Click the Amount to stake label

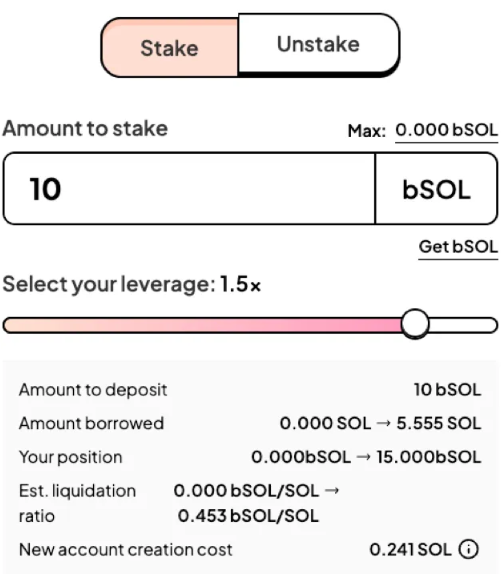point(85,128)
